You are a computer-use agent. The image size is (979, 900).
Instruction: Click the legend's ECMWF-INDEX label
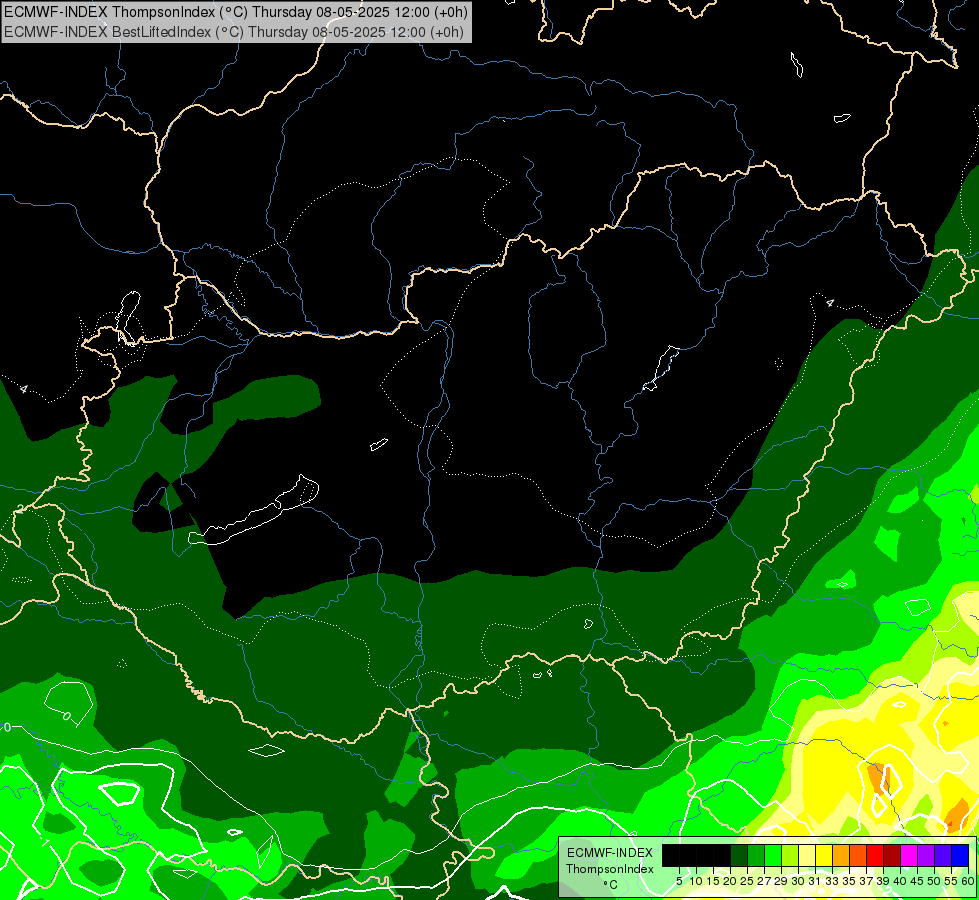(610, 853)
